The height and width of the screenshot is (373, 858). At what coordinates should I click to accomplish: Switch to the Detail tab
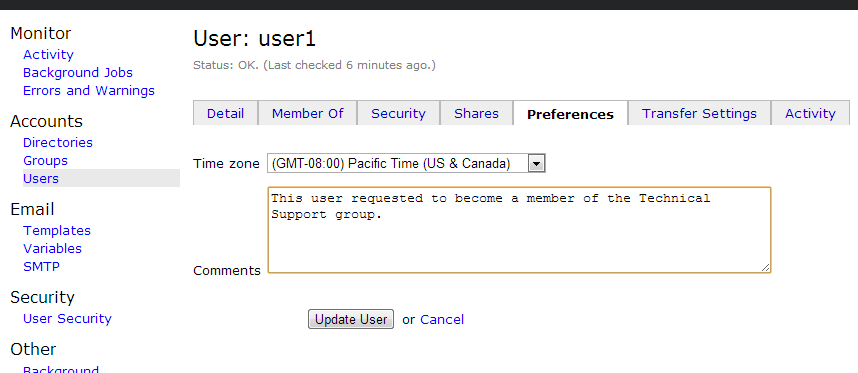pos(225,113)
